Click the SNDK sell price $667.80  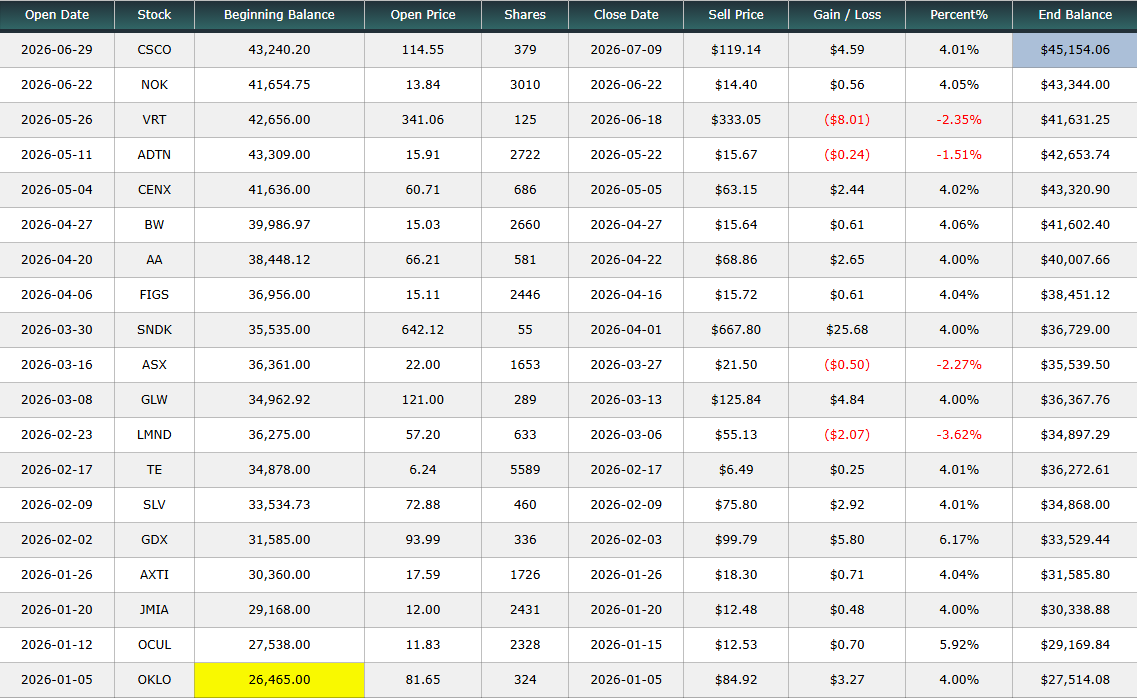tap(735, 330)
